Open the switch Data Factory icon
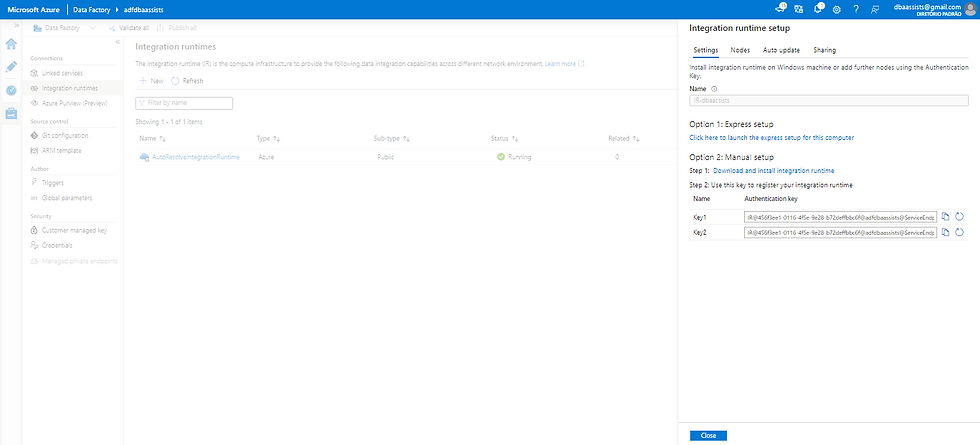 (799, 9)
